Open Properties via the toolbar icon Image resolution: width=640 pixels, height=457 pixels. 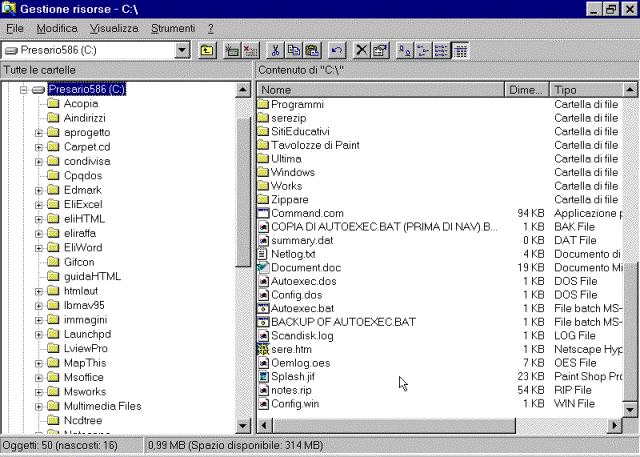380,51
